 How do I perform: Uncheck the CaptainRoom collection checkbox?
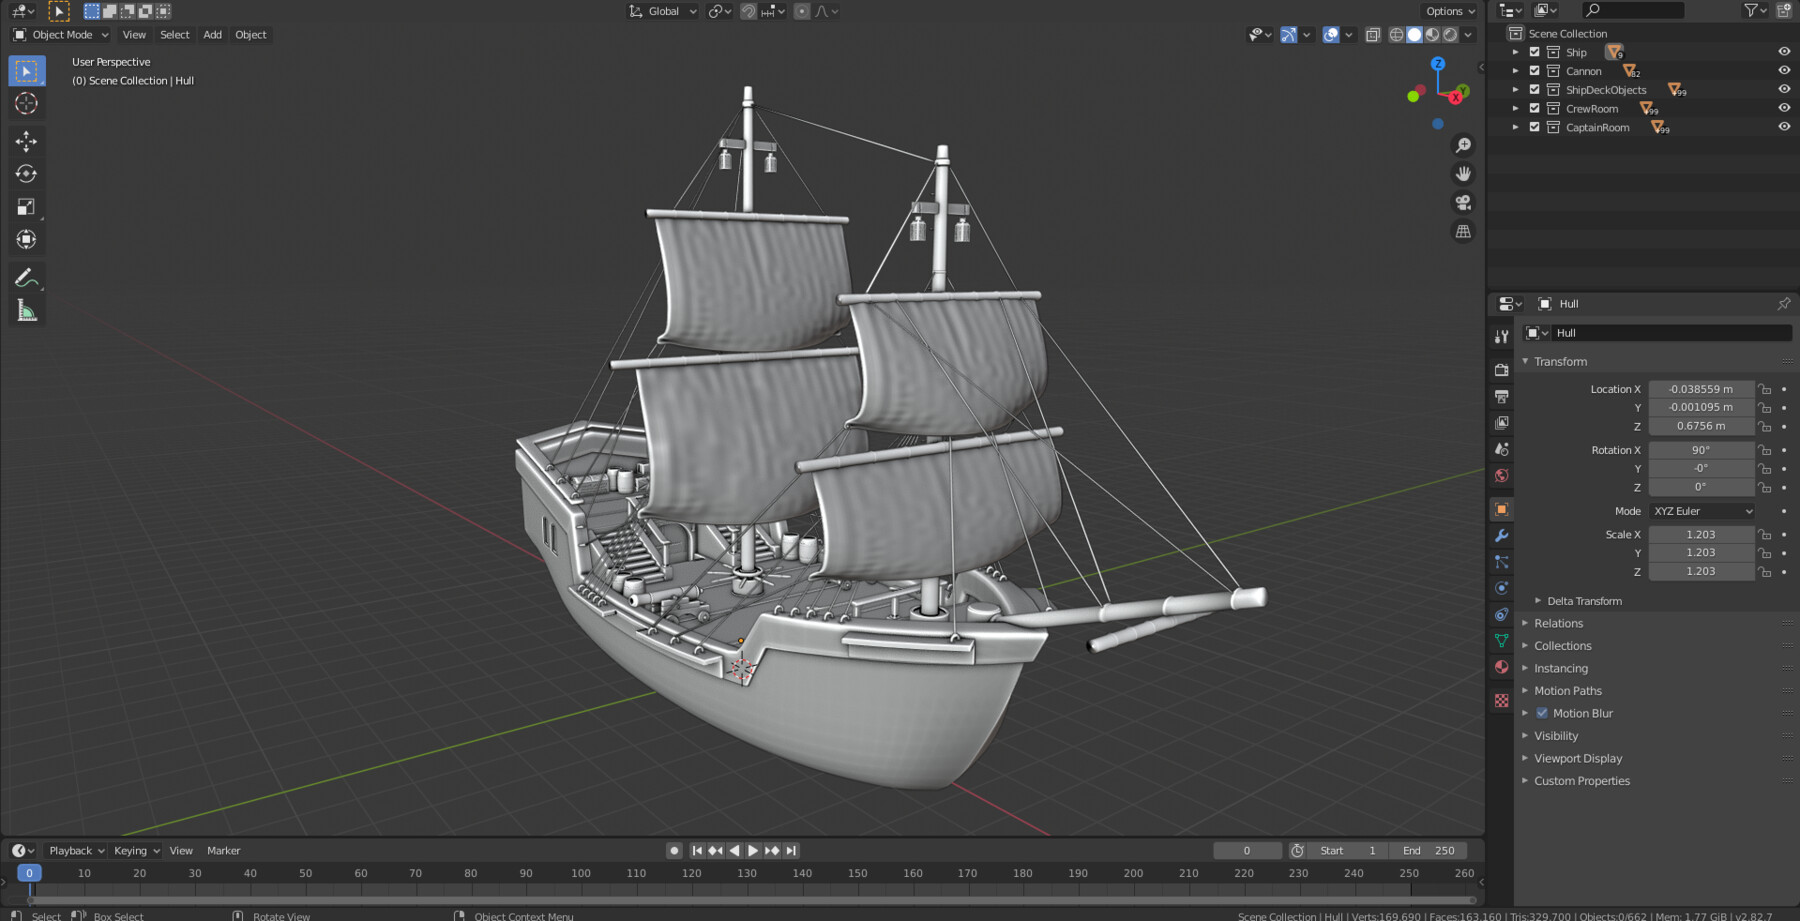1533,127
